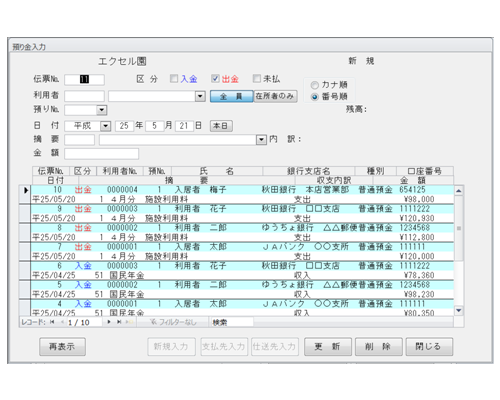The height and width of the screenshot is (400, 500).
Task: Select row marker for slip number 6
Action: pos(25,270)
